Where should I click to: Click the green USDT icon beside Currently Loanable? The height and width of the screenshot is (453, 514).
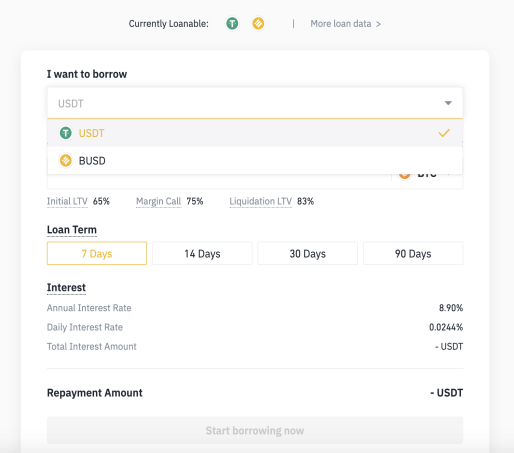coord(232,24)
